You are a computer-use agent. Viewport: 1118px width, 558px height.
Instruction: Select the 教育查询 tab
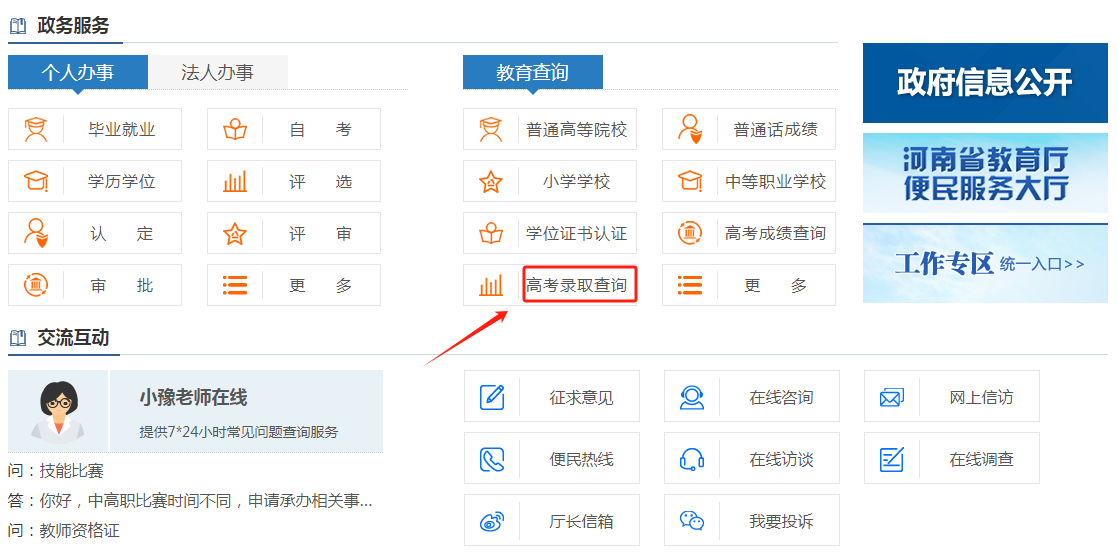[x=533, y=72]
